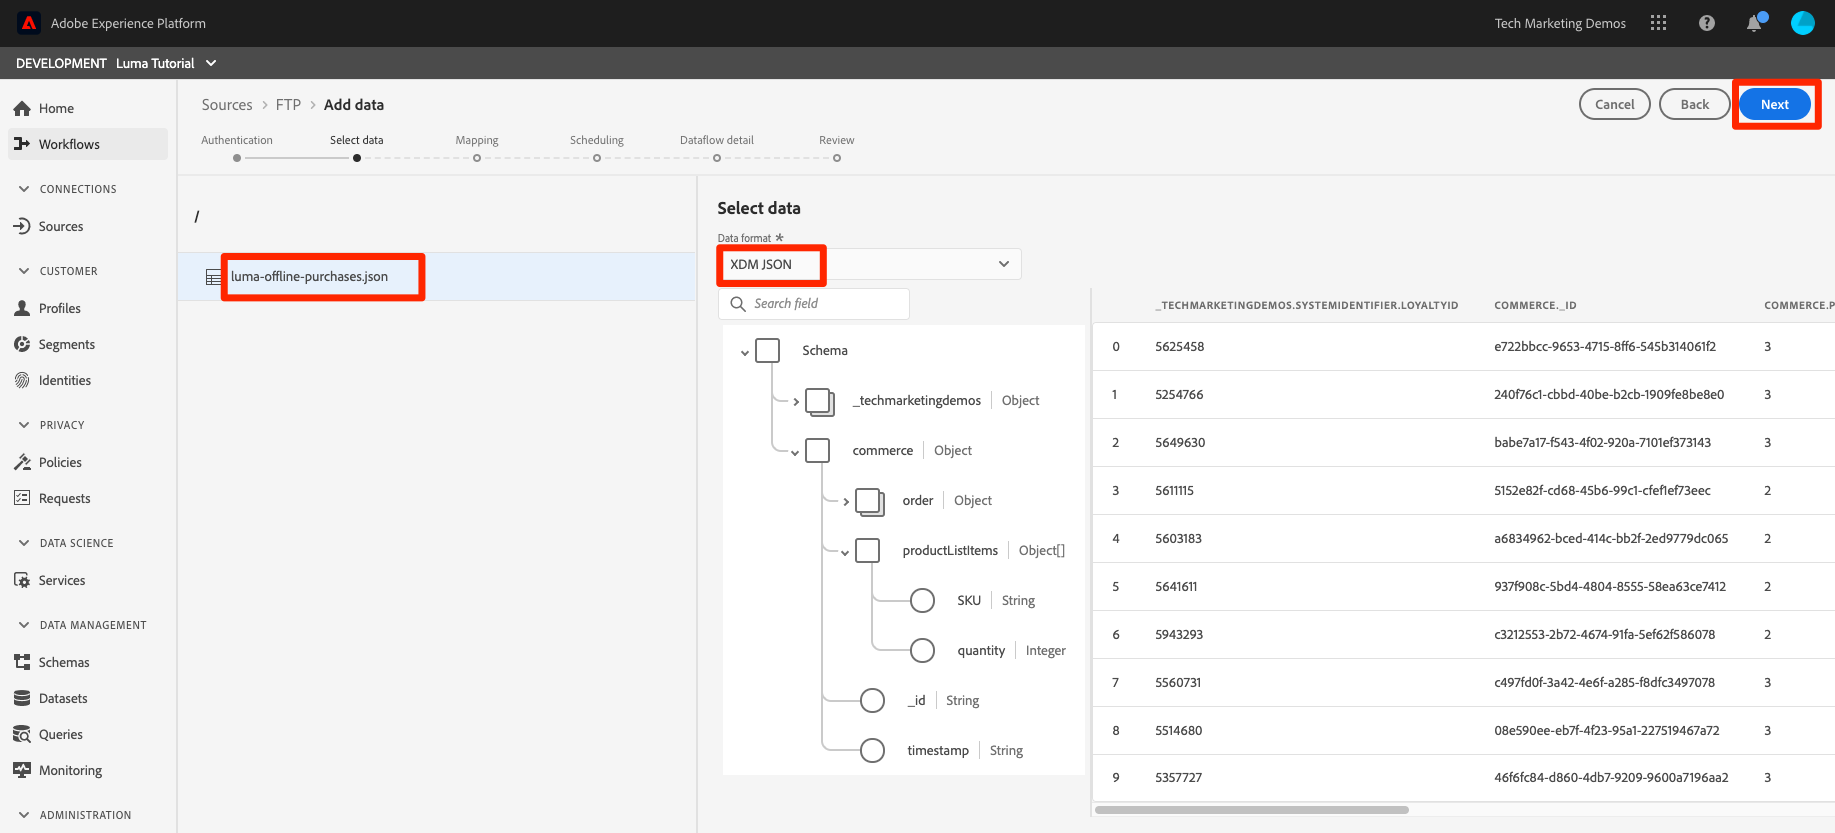
Task: Click the Home house icon
Action: click(22, 108)
